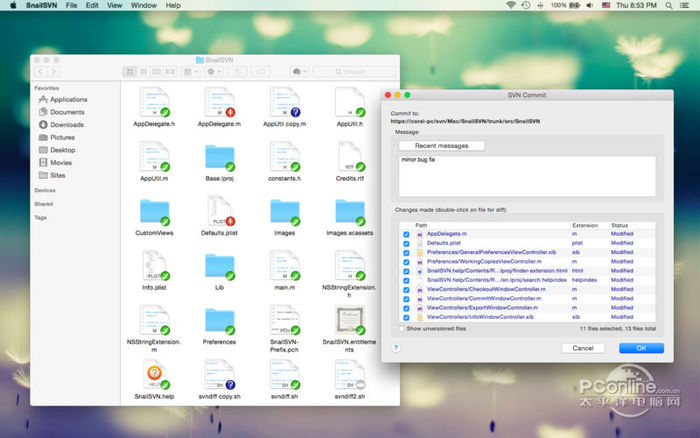Select the AppUtil copy.m file icon
Viewport: 700px width, 438px height.
(283, 102)
